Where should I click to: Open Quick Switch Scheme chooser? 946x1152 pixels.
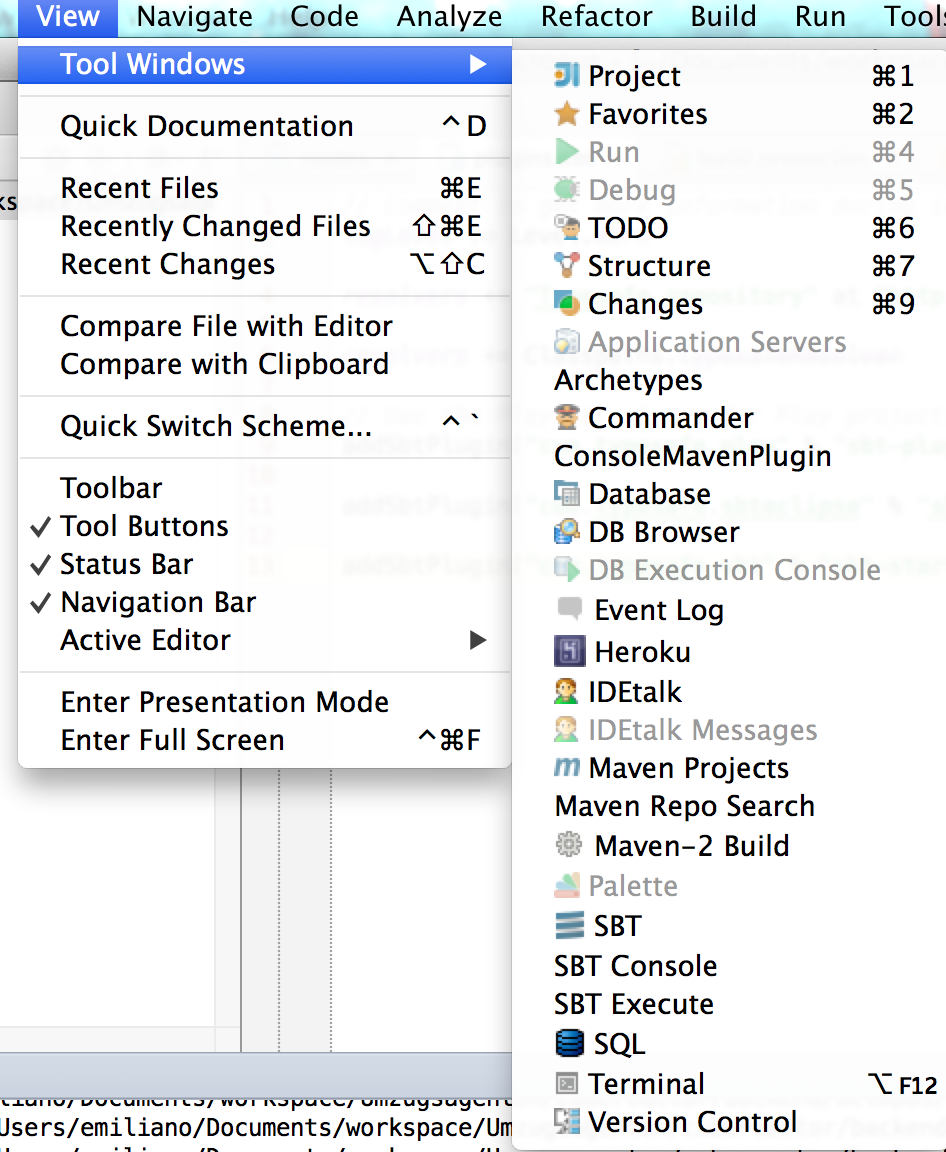pos(216,426)
